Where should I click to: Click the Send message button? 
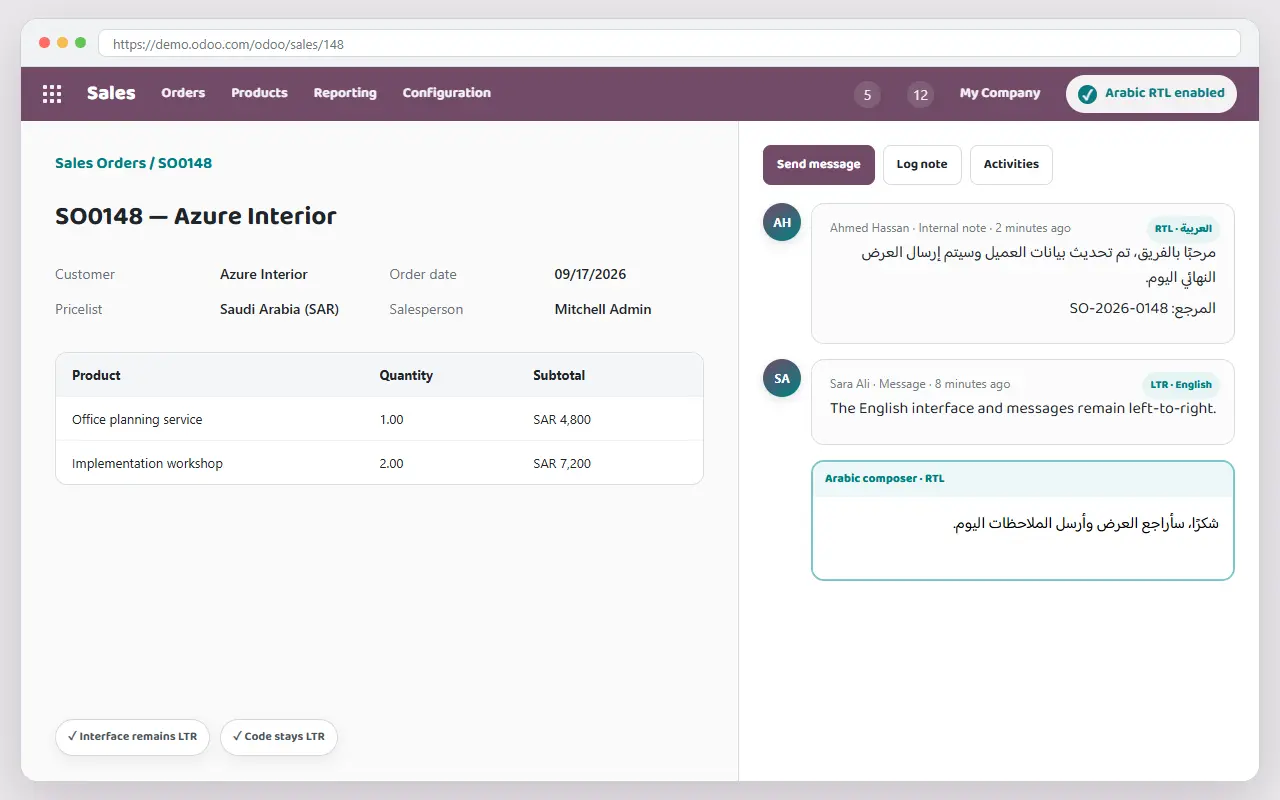[x=819, y=165]
